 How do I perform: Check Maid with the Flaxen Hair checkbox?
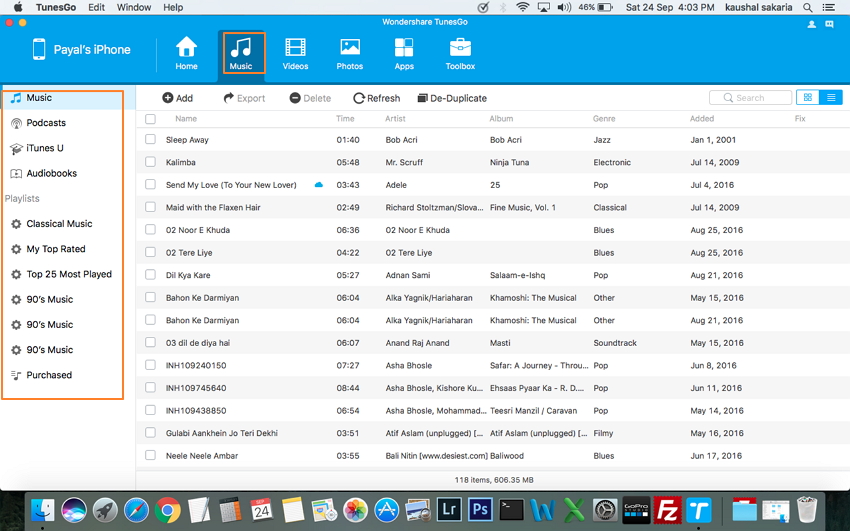pyautogui.click(x=150, y=207)
